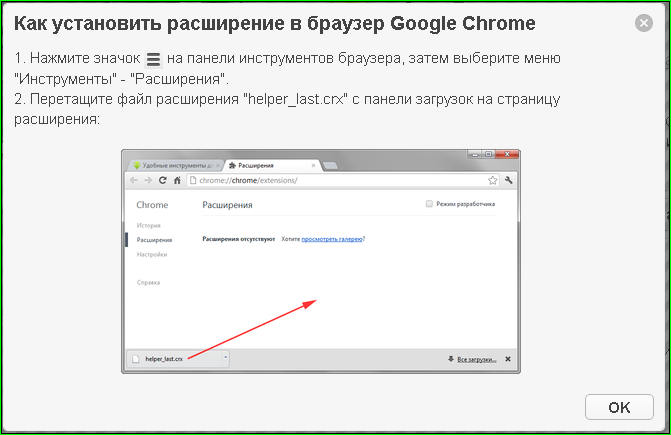Click the red close button of illustrated Chrome window

click(507, 154)
